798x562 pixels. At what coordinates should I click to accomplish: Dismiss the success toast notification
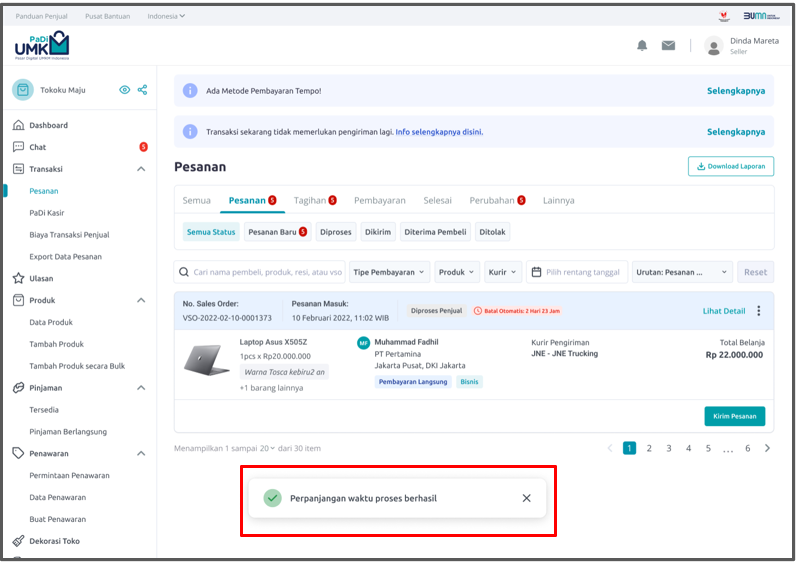(526, 498)
